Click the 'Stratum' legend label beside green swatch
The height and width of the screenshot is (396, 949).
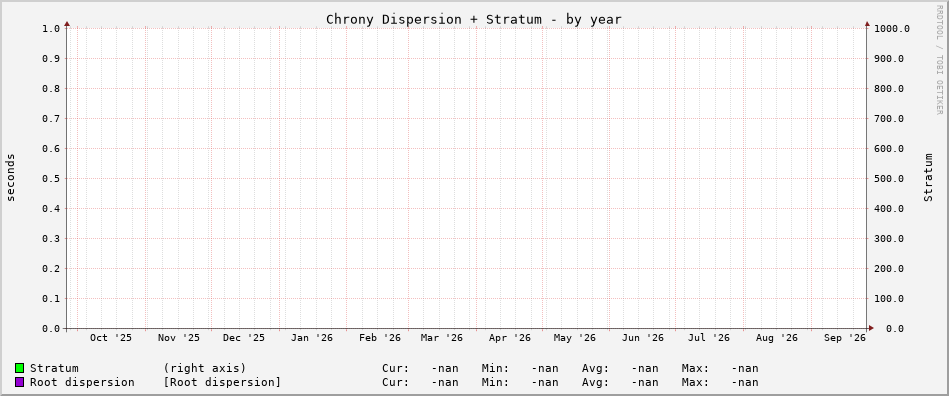click(54, 368)
